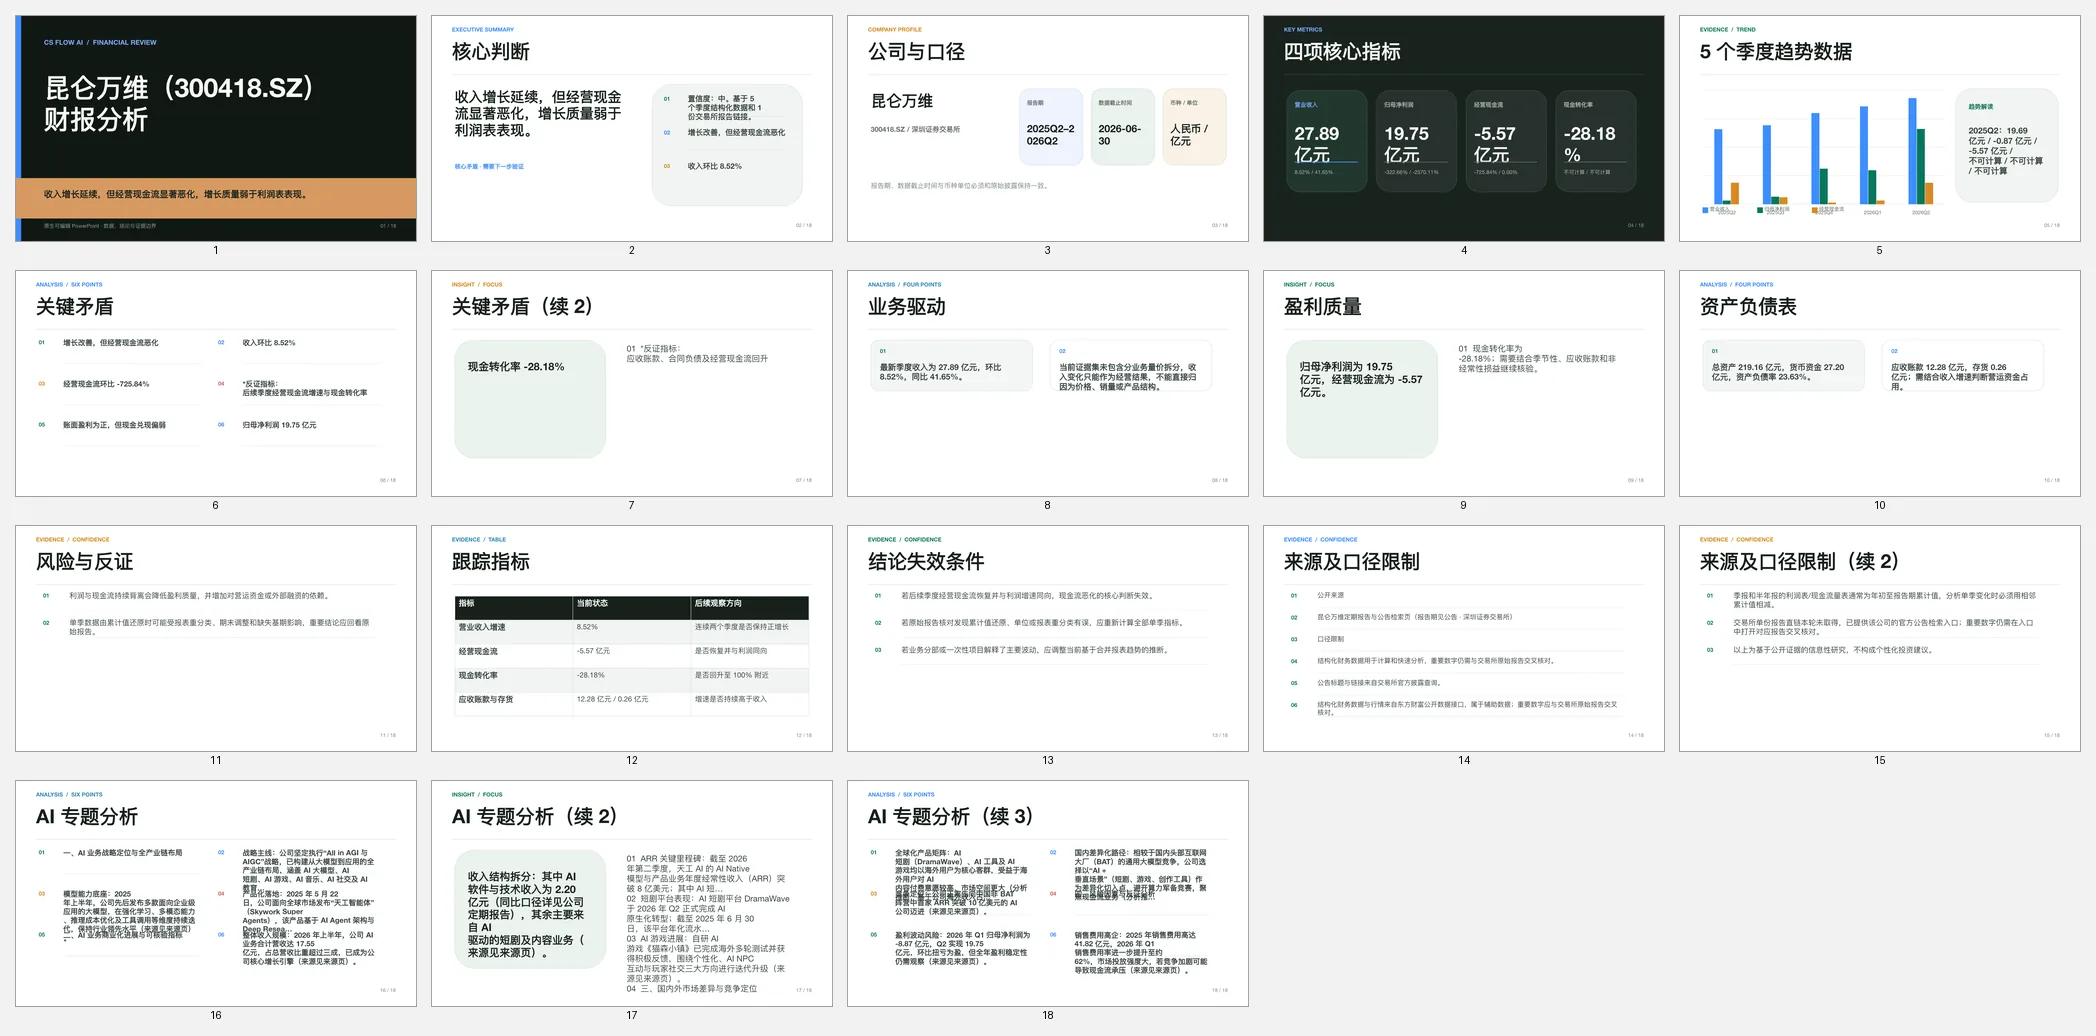This screenshot has height=1036, width=2096.
Task: Open slide 1 昆仑万维 财报分析 cover thumbnail
Action: pos(216,128)
